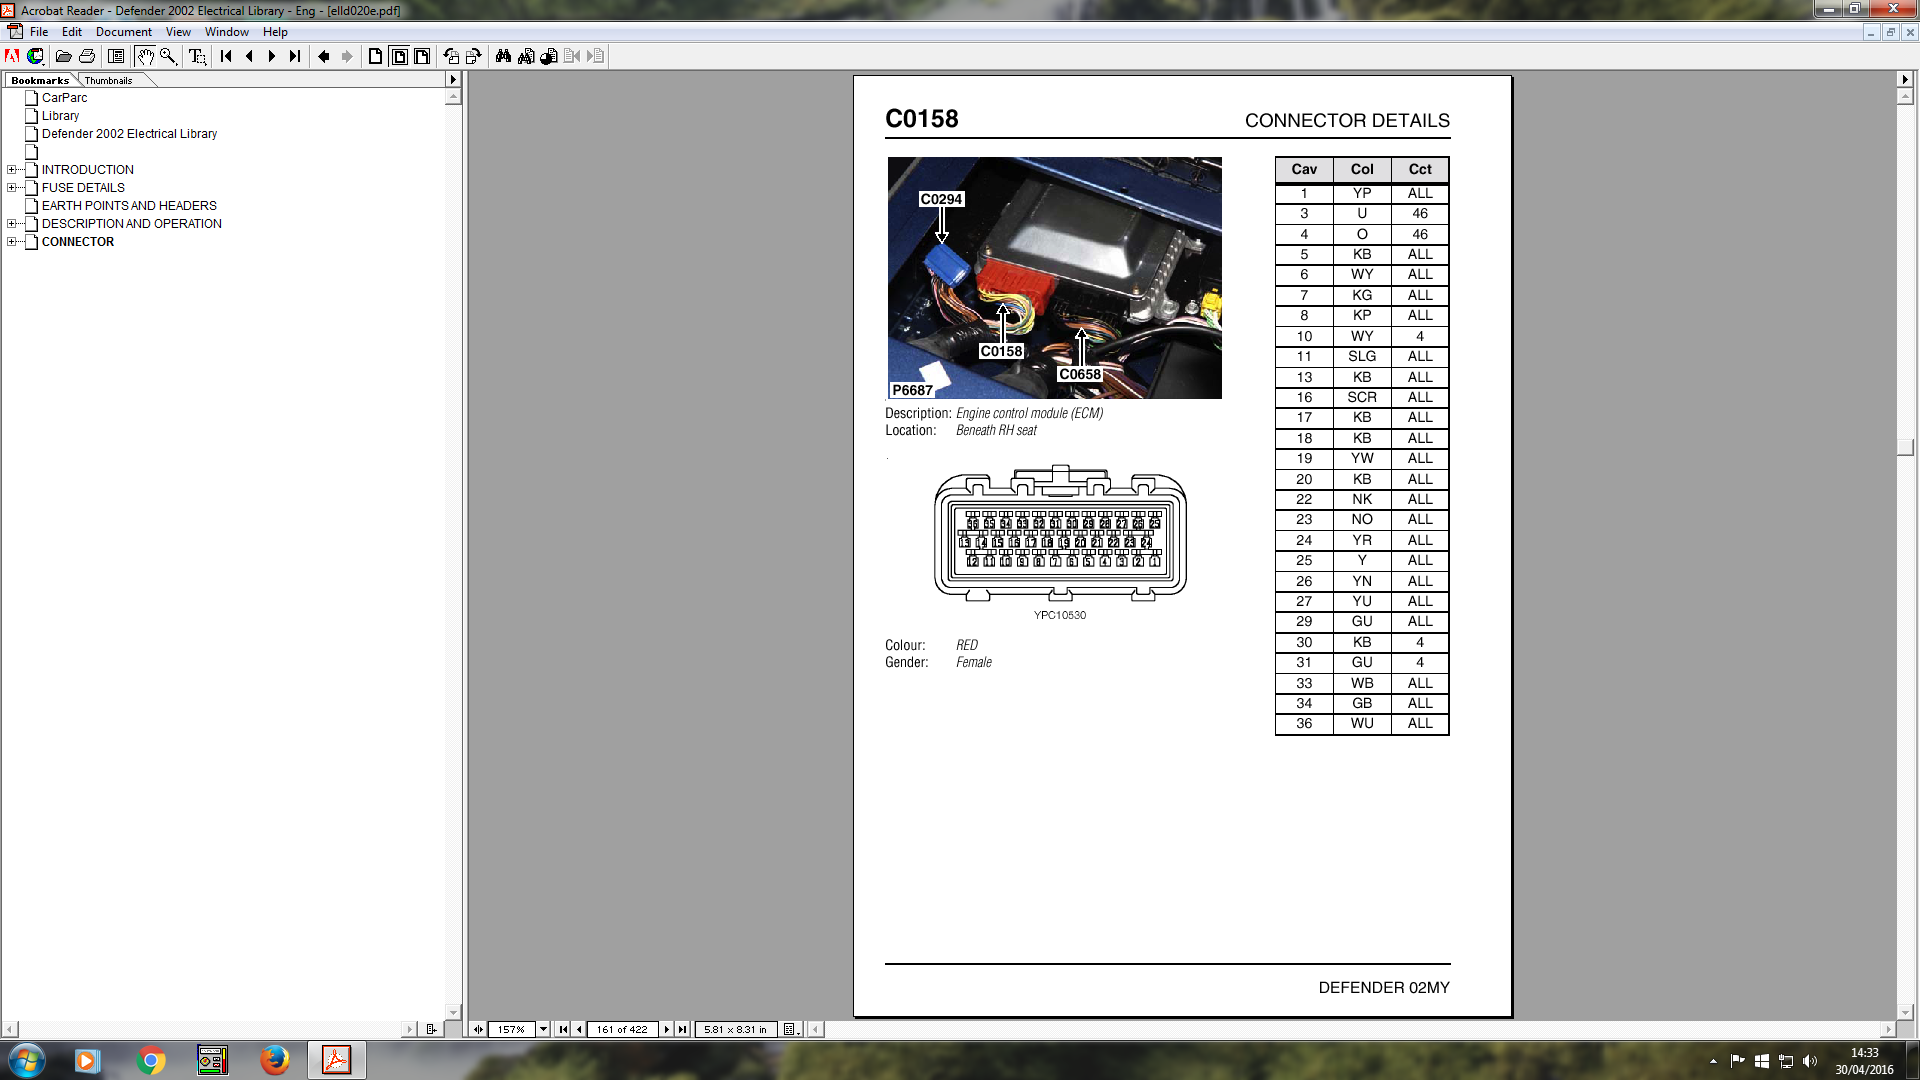Image resolution: width=1920 pixels, height=1080 pixels.
Task: Select the Bookmarks tab
Action: 40,80
